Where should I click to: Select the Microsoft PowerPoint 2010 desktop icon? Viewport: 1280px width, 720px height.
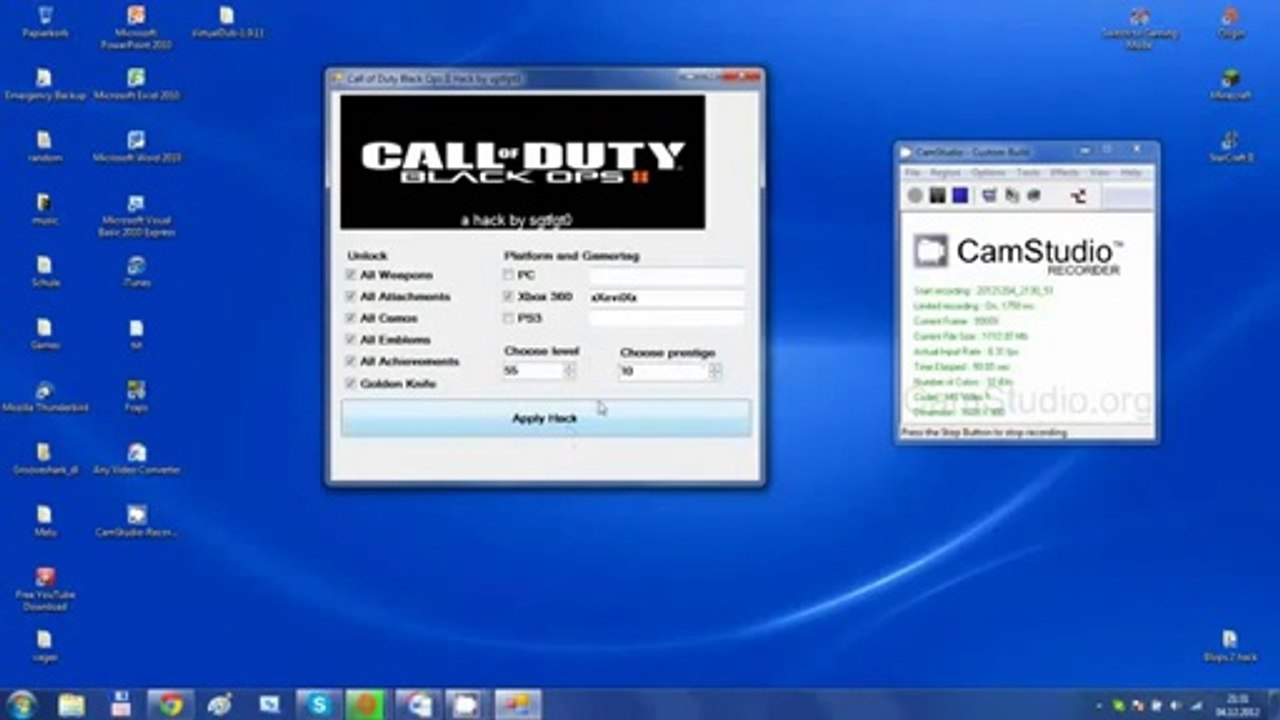pyautogui.click(x=136, y=28)
